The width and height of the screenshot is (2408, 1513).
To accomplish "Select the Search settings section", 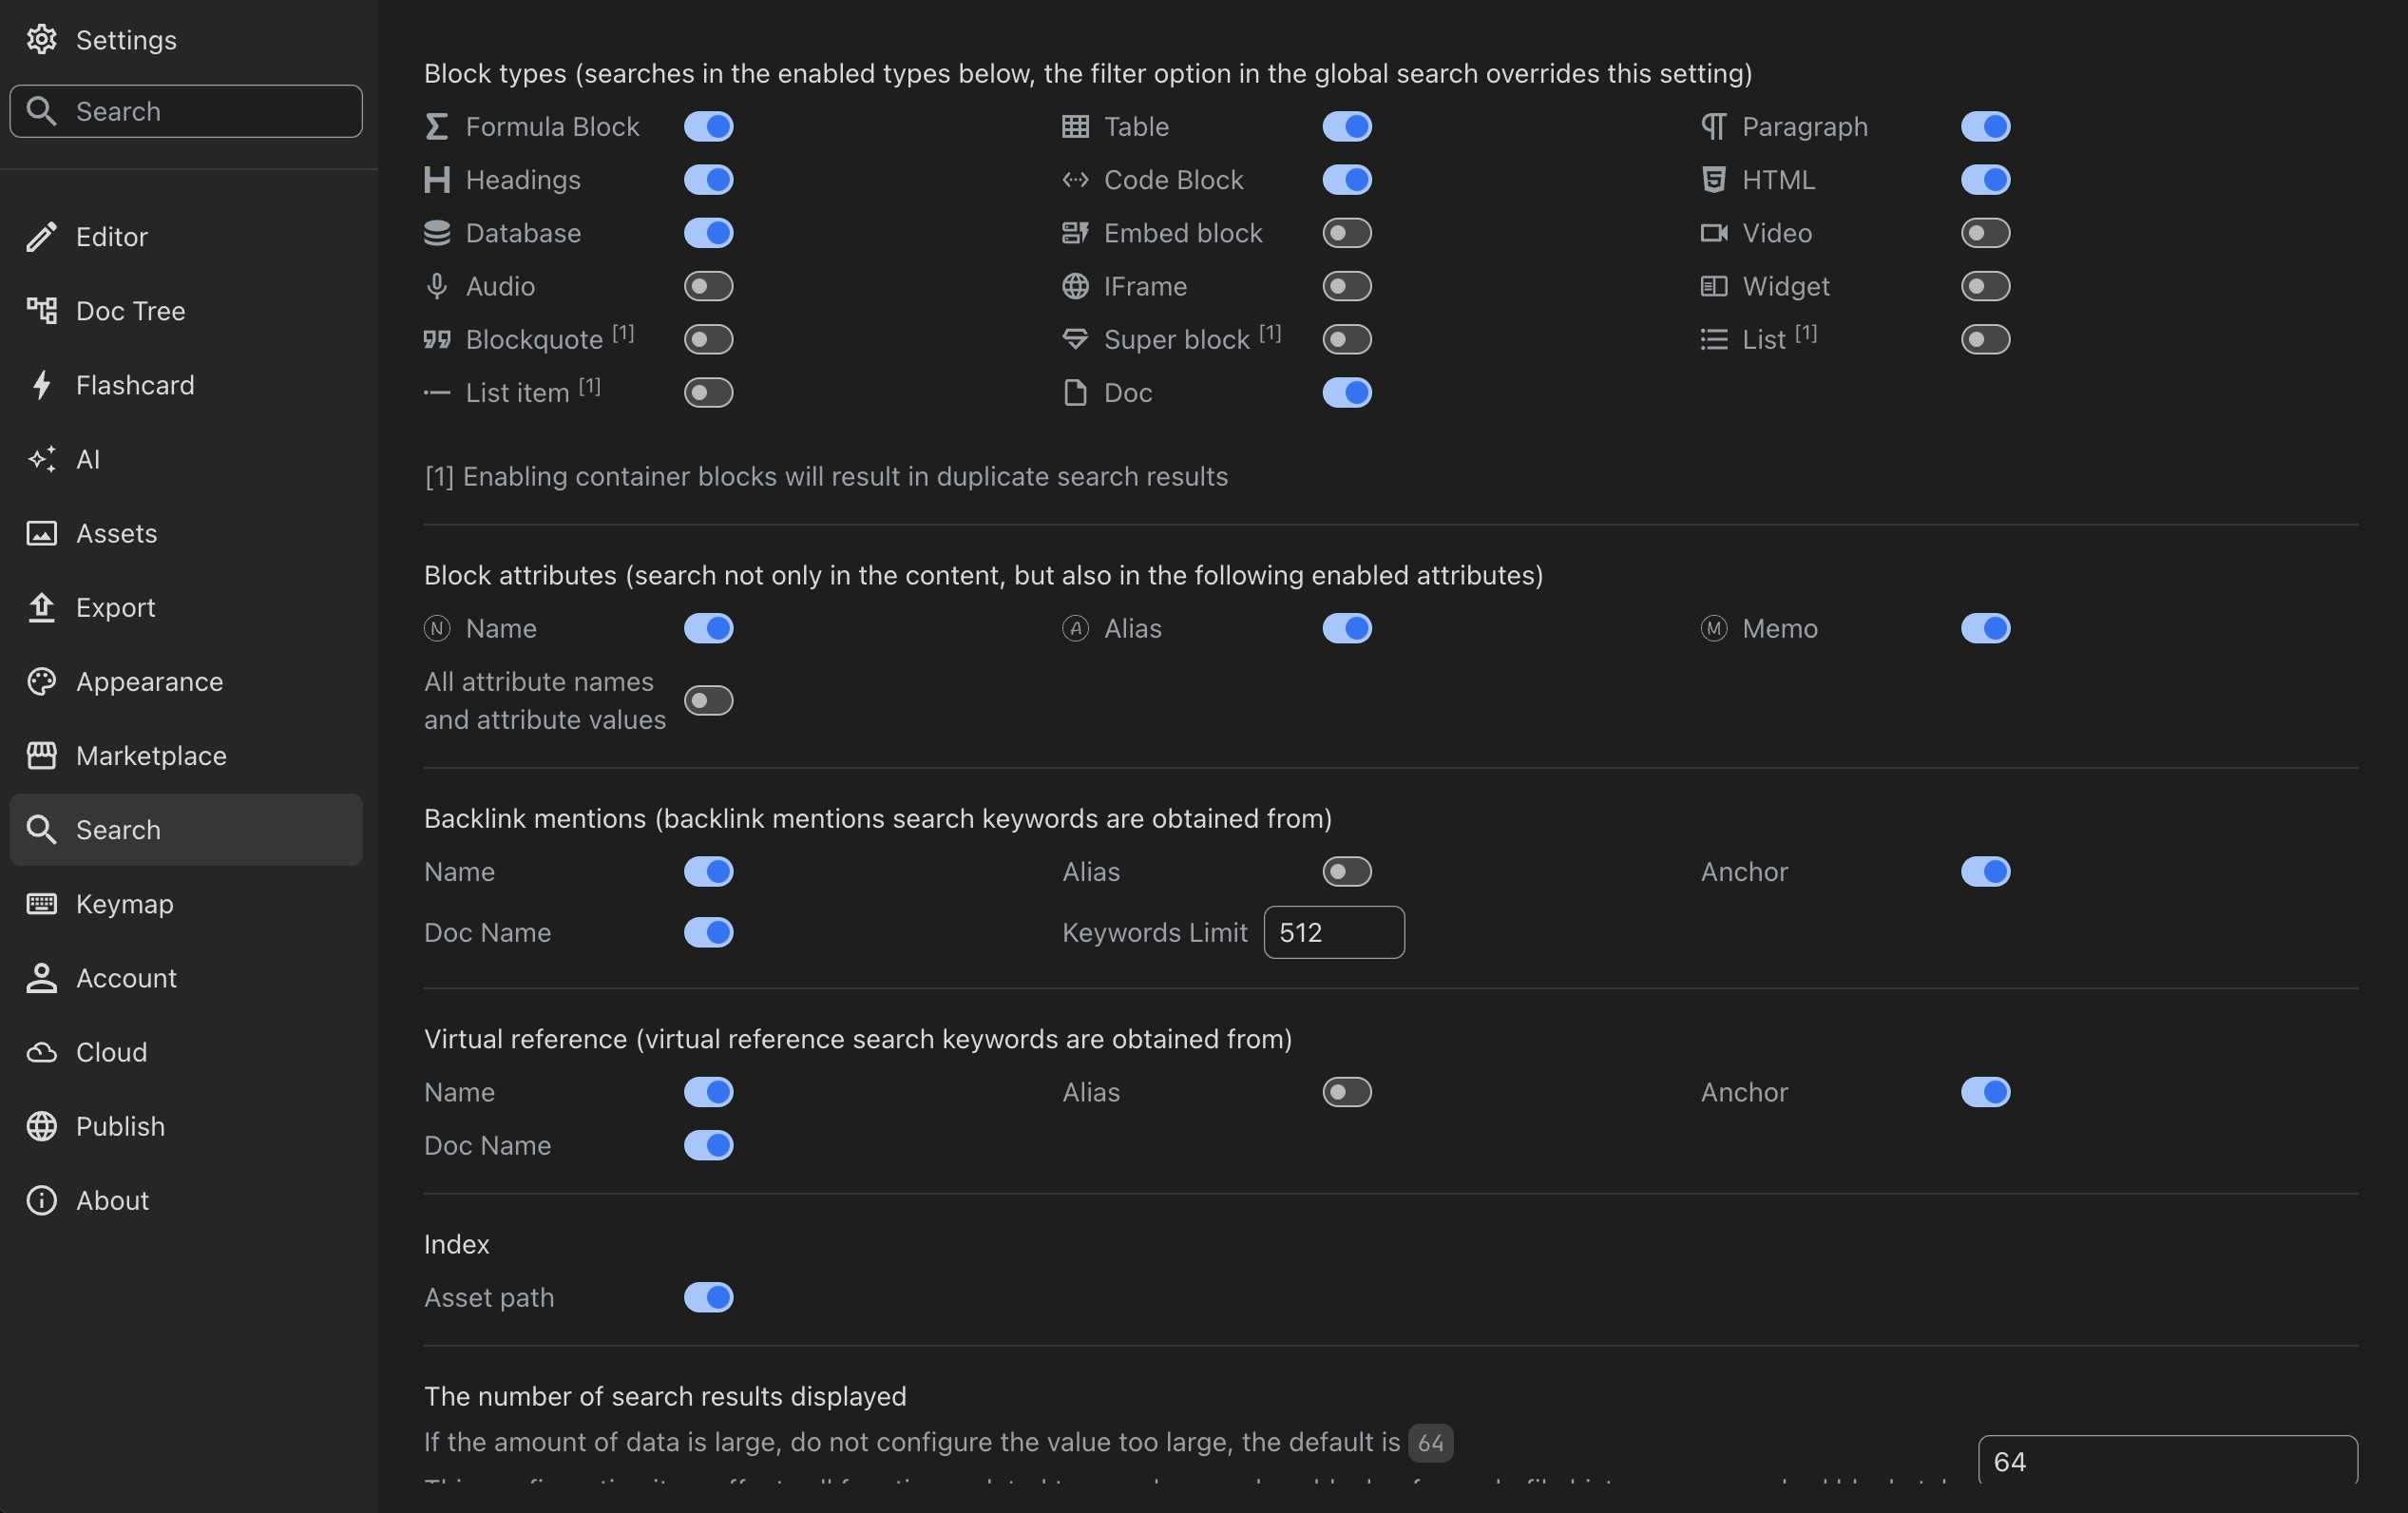I will (x=186, y=829).
